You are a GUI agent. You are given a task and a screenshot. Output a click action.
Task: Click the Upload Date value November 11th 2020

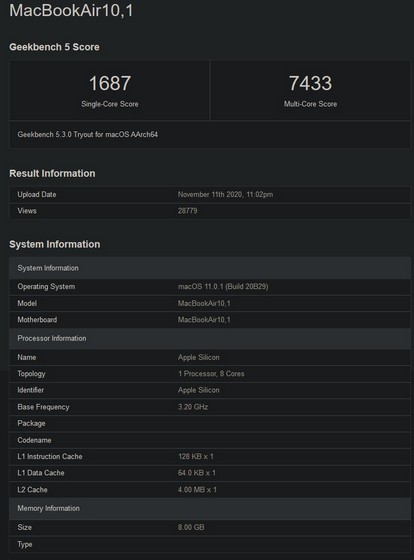(x=225, y=194)
